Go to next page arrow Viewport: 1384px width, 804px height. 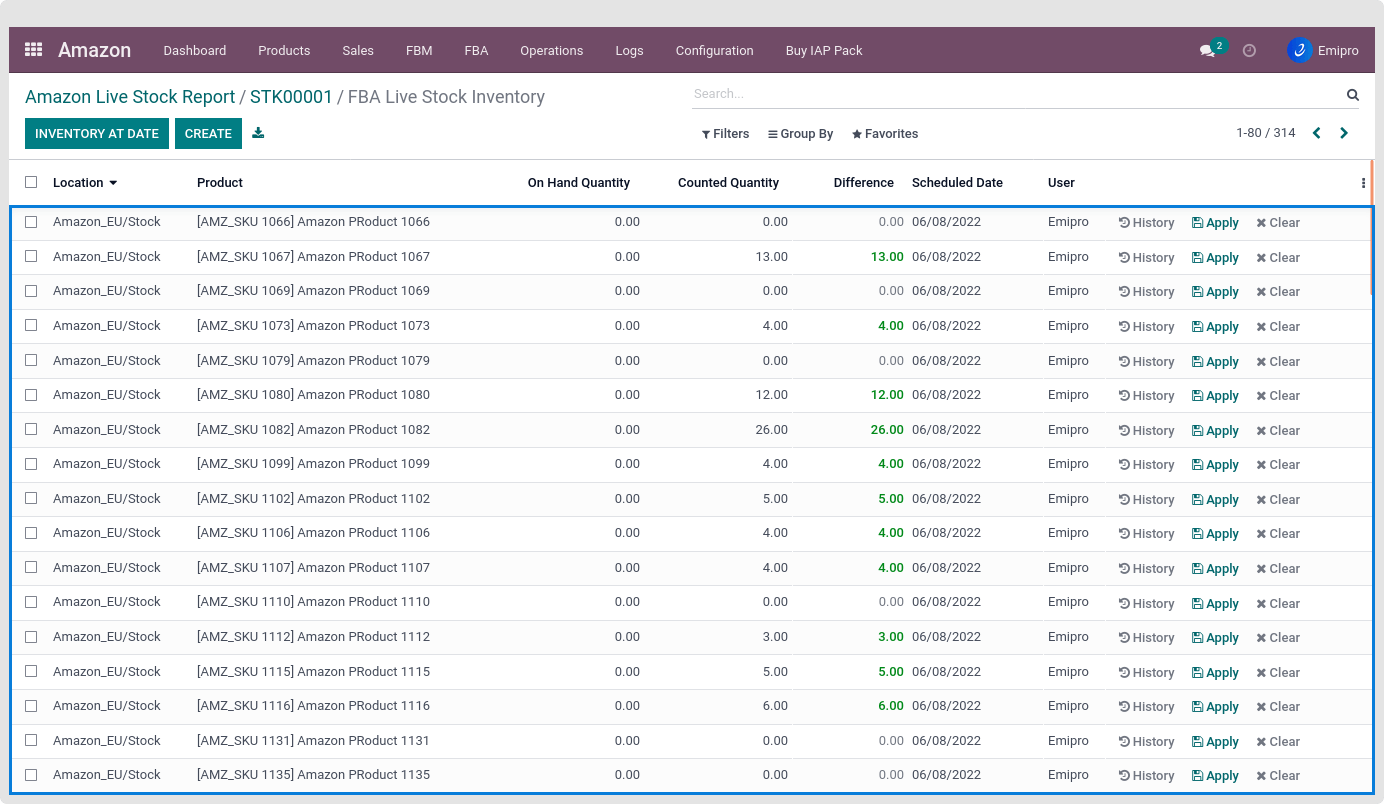pos(1344,133)
